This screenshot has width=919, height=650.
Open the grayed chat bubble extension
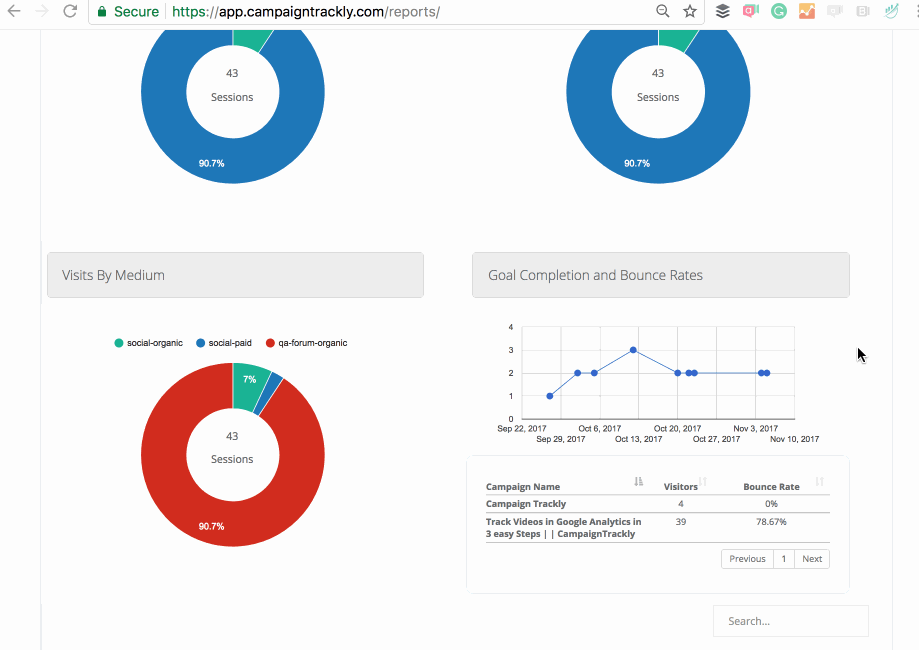(x=834, y=11)
